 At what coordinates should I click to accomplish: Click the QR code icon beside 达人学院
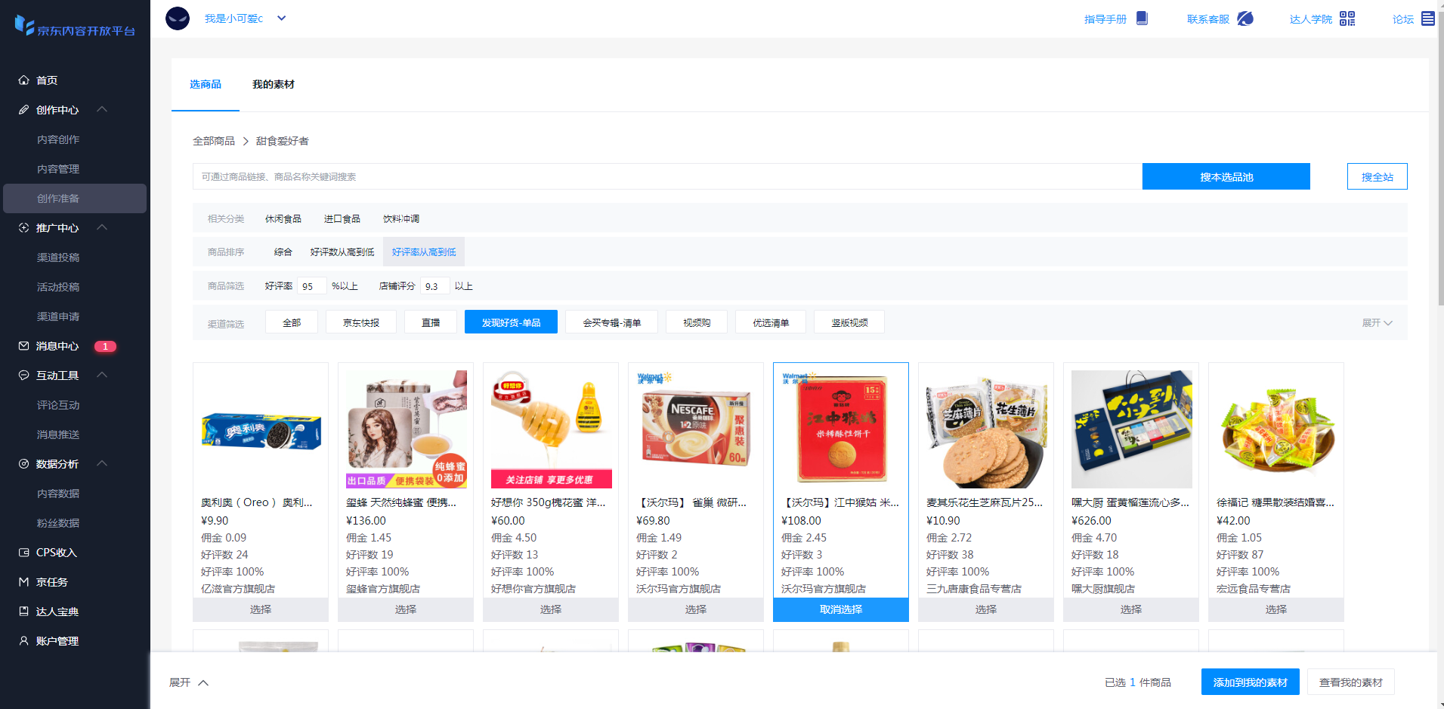point(1347,18)
